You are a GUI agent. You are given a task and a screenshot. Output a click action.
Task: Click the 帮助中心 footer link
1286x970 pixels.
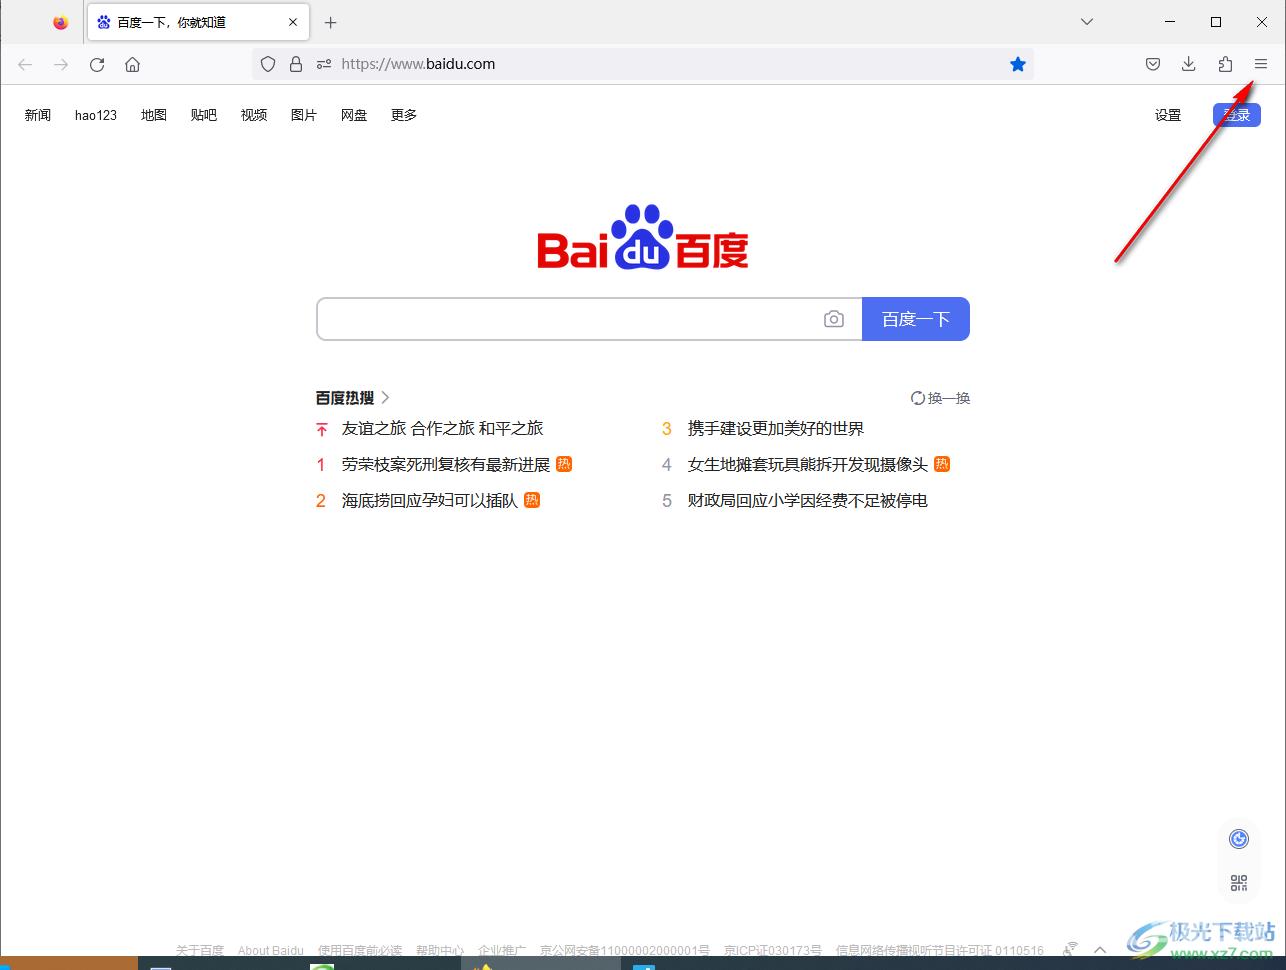point(440,950)
